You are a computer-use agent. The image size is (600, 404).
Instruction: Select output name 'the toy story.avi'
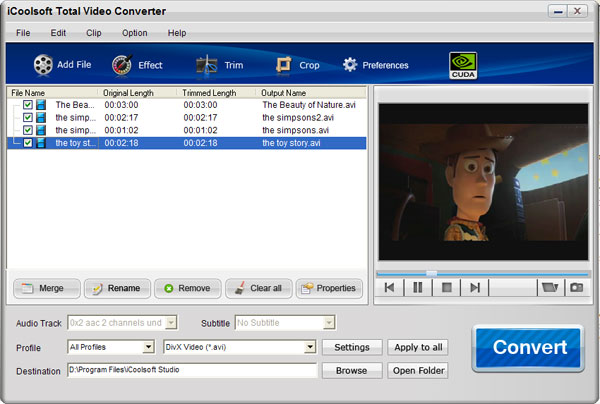pyautogui.click(x=291, y=143)
